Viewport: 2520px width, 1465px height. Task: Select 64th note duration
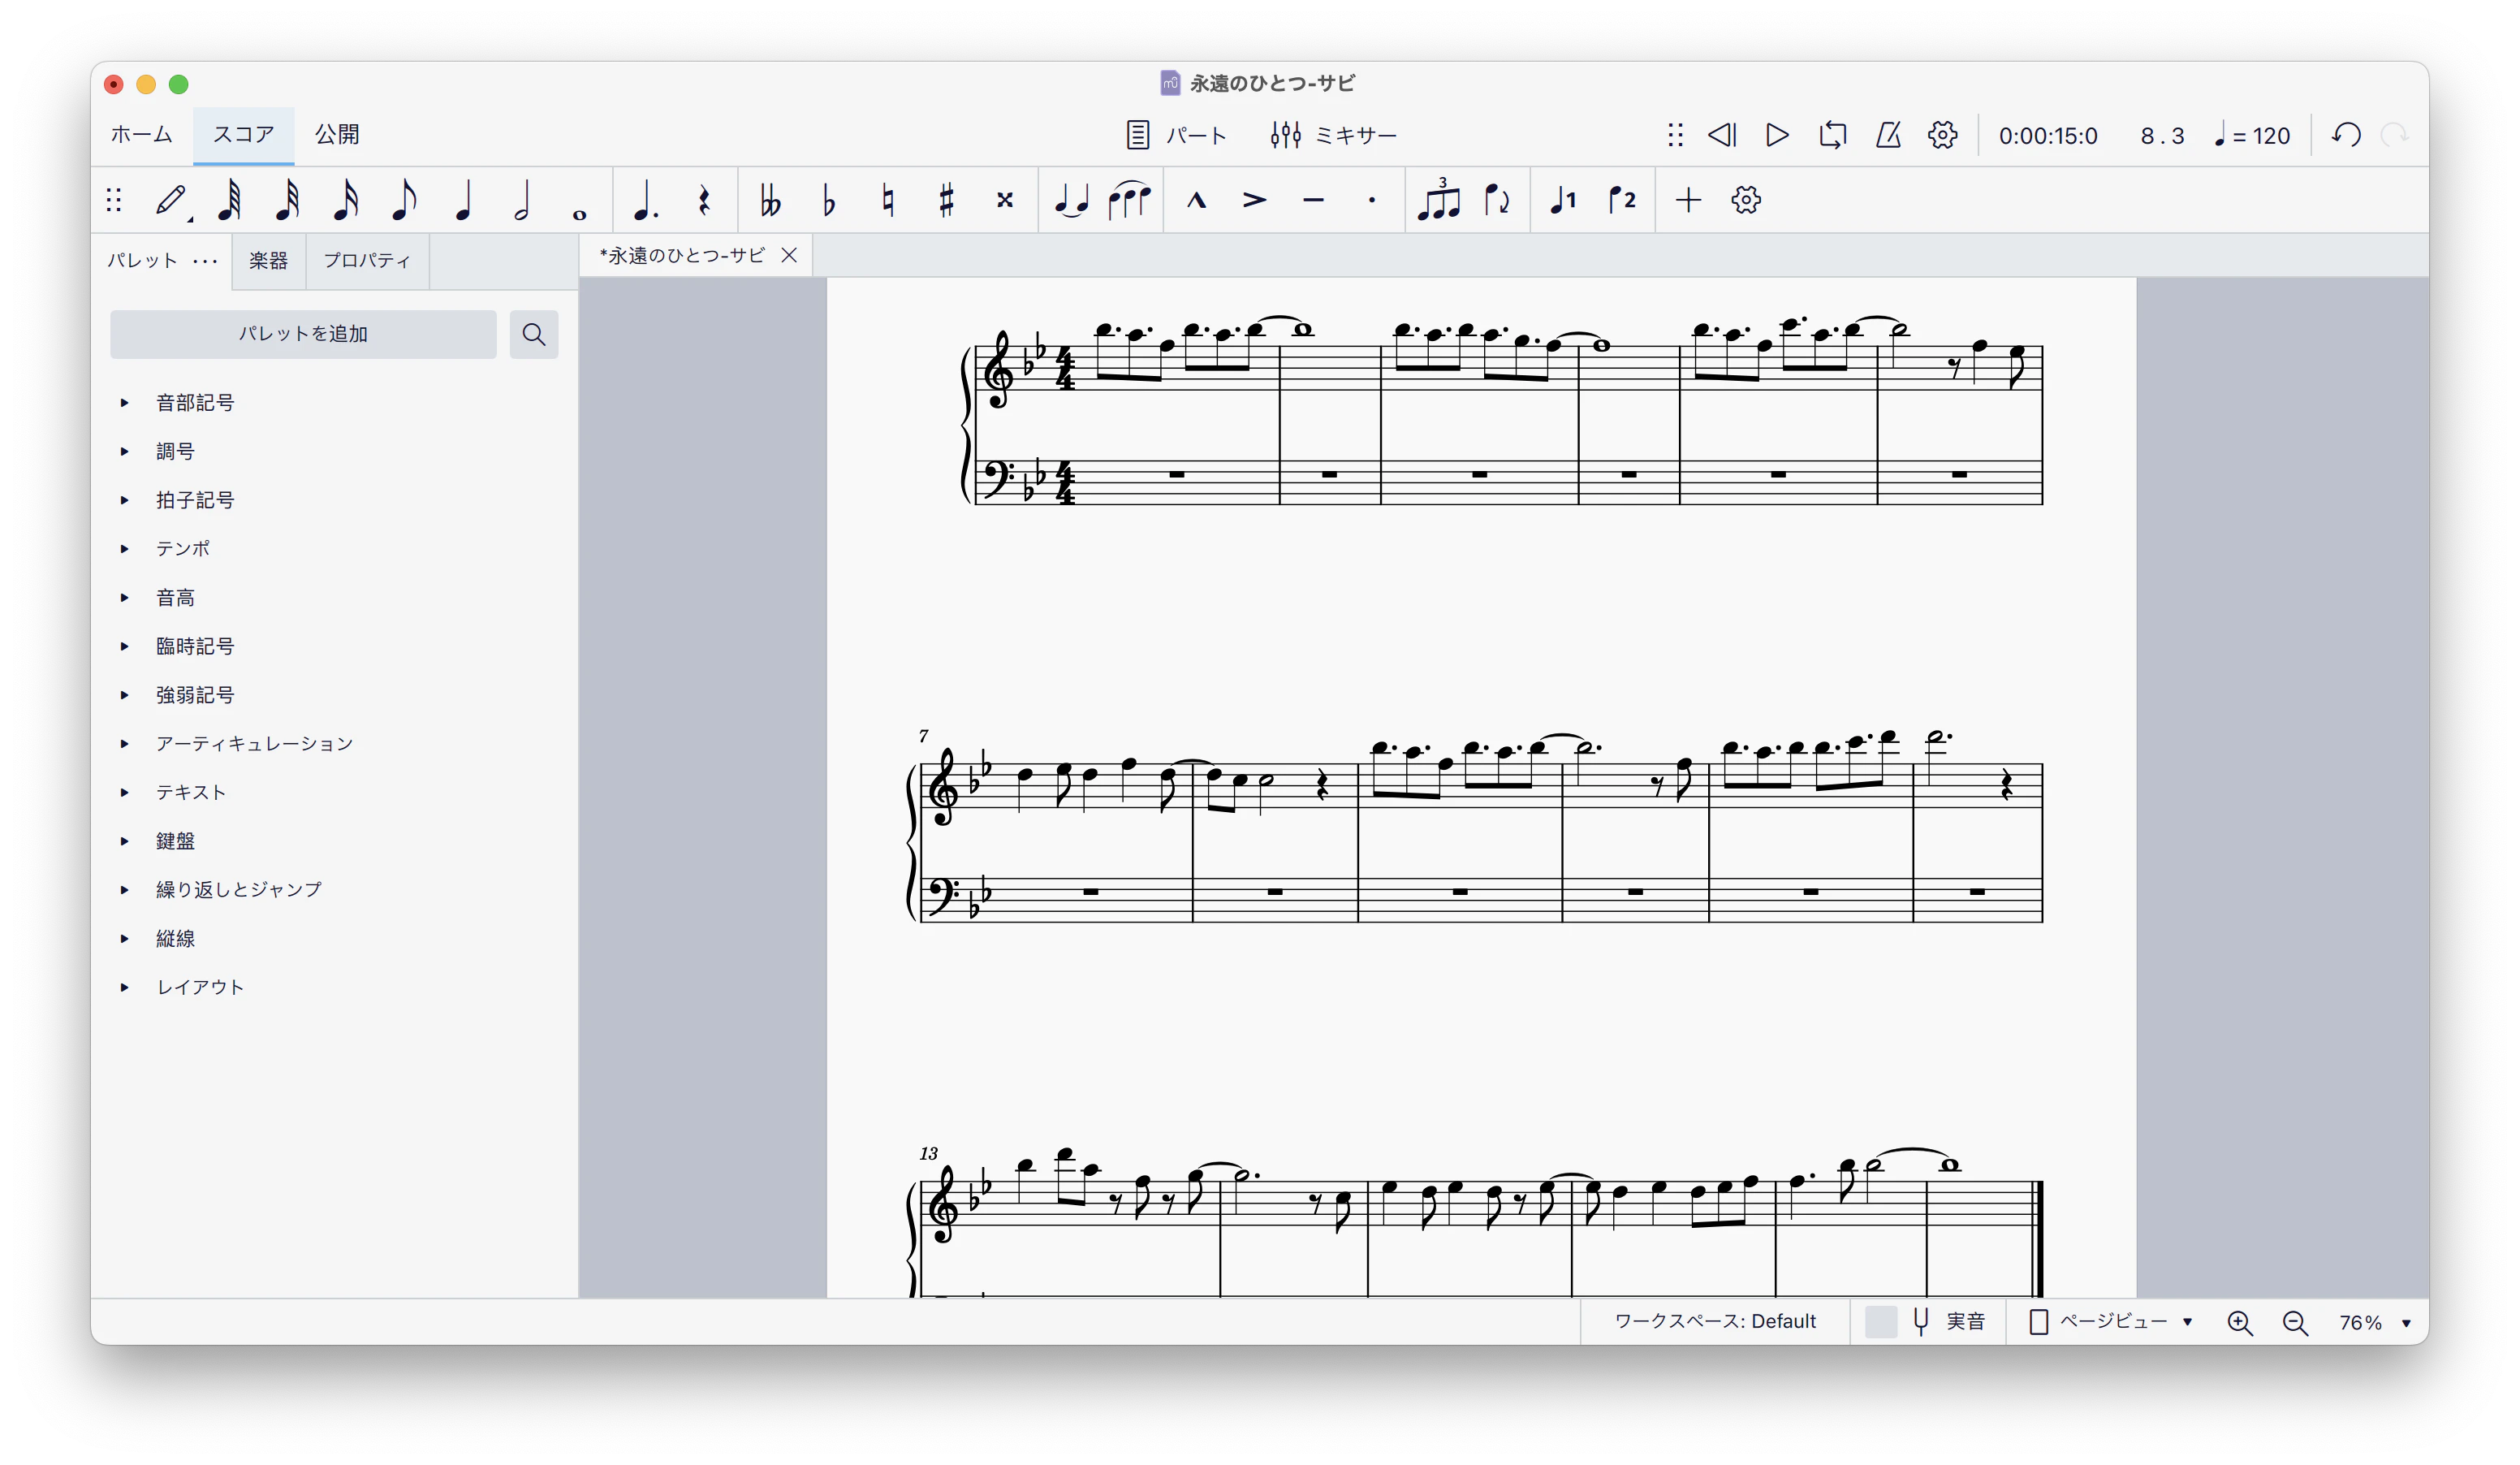[x=230, y=200]
